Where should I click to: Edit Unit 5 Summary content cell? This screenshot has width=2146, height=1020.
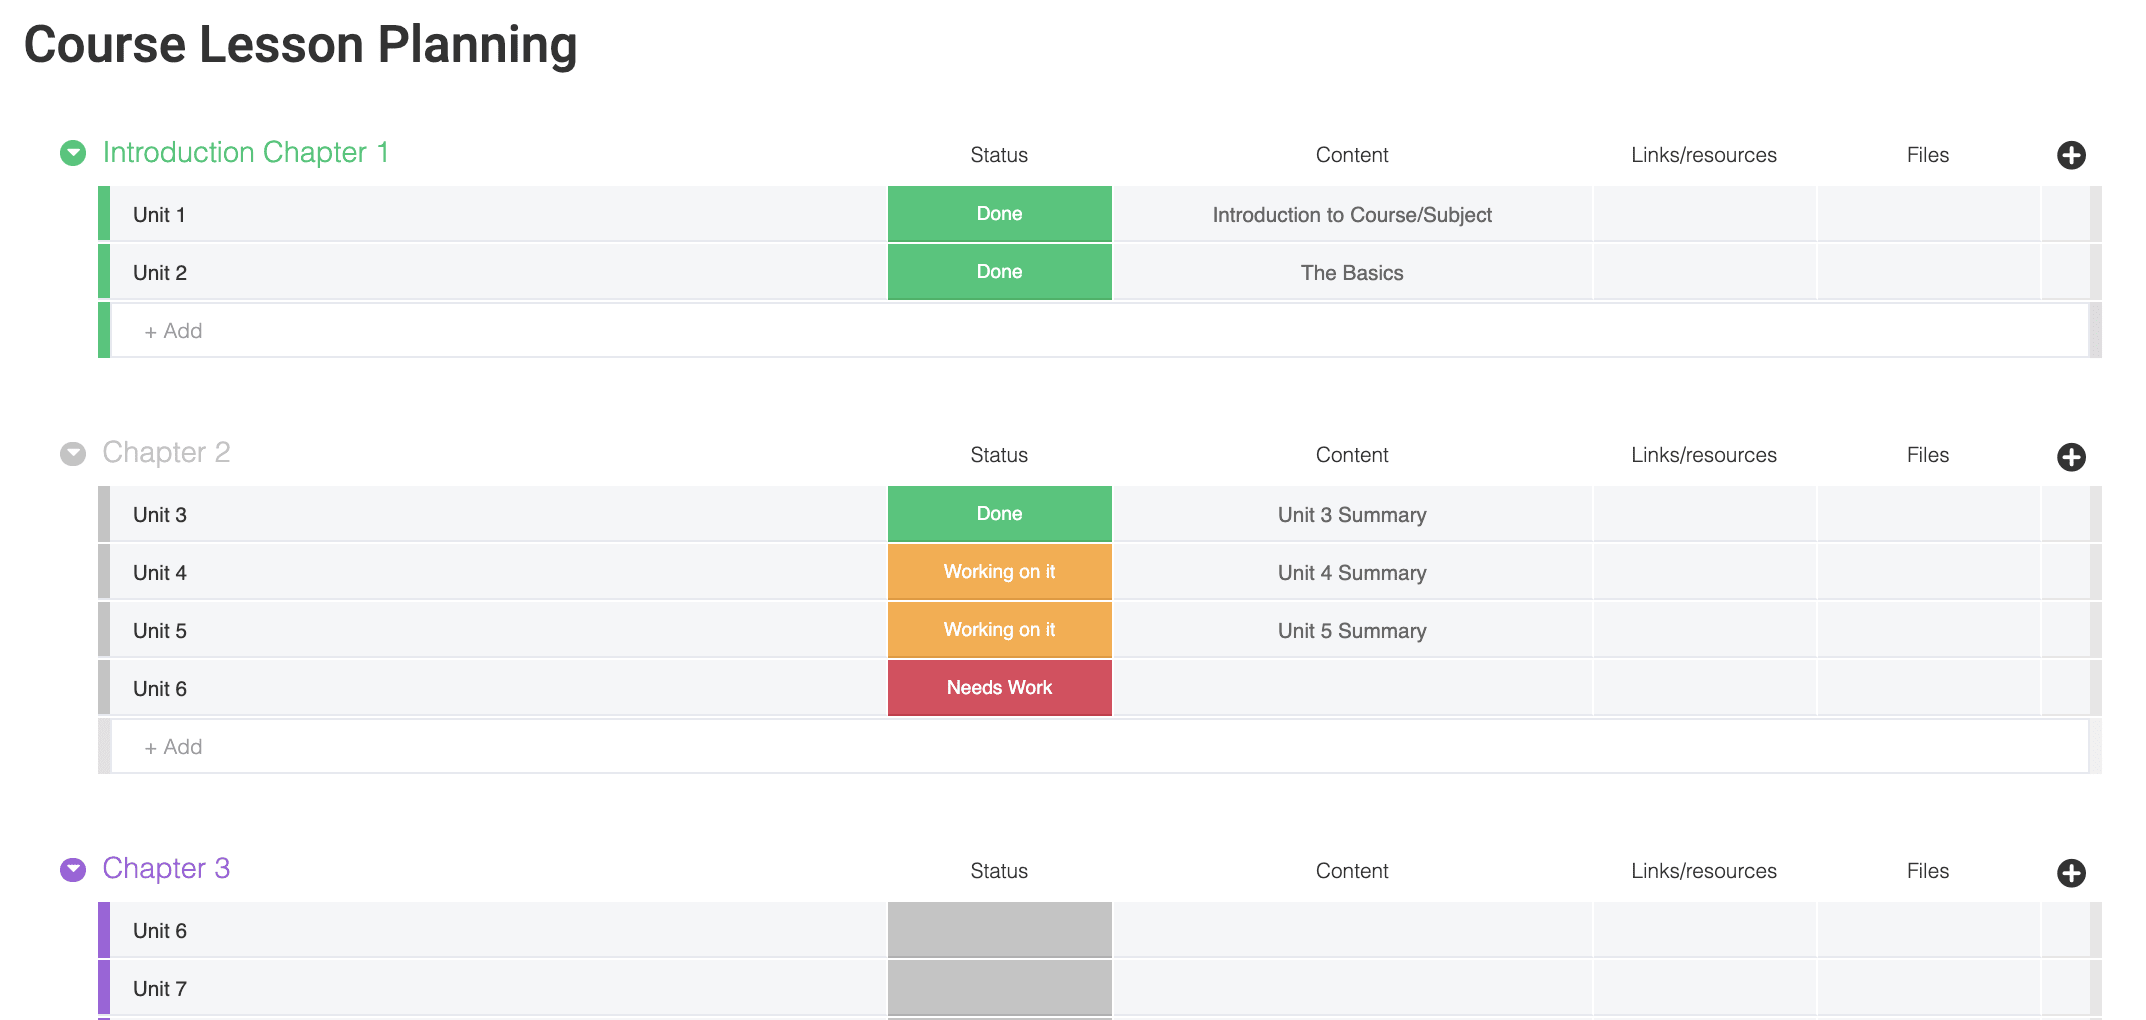[1352, 630]
